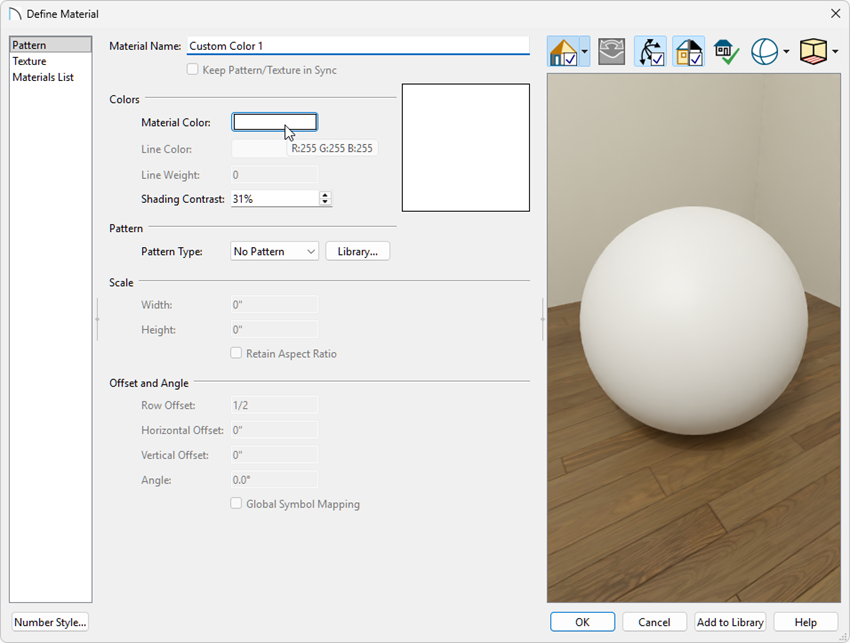This screenshot has height=643, width=850.
Task: Click the cube view mode icon
Action: (x=810, y=51)
